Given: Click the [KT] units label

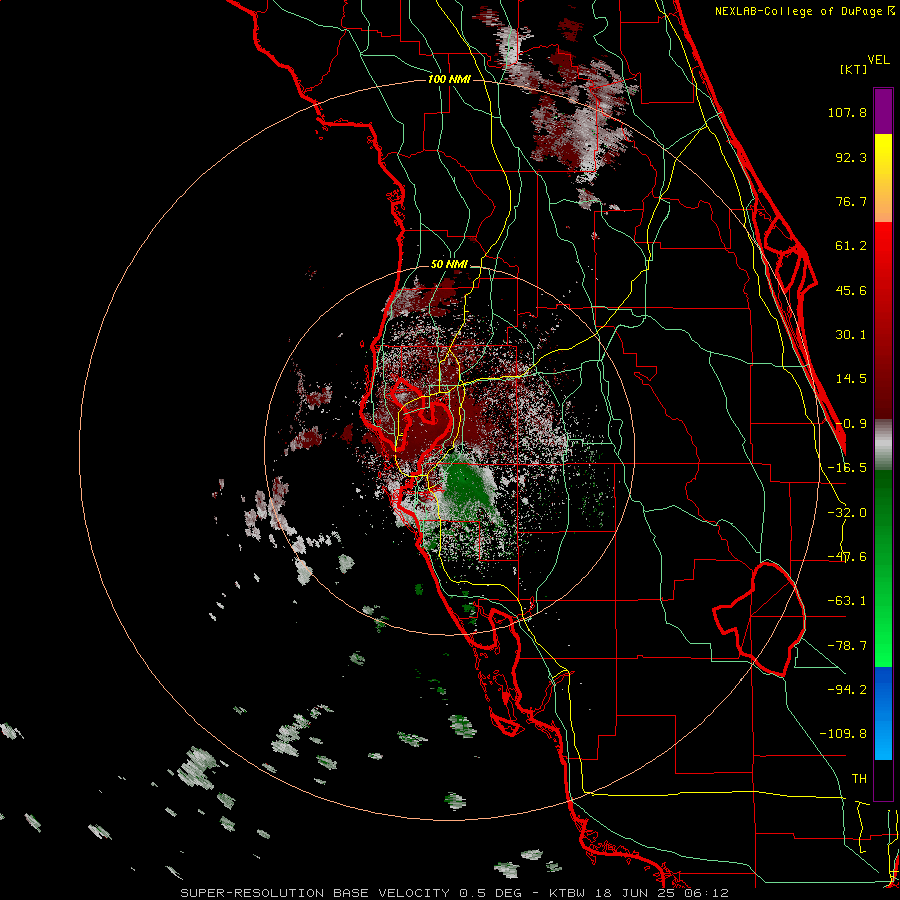Looking at the screenshot, I should tap(853, 69).
